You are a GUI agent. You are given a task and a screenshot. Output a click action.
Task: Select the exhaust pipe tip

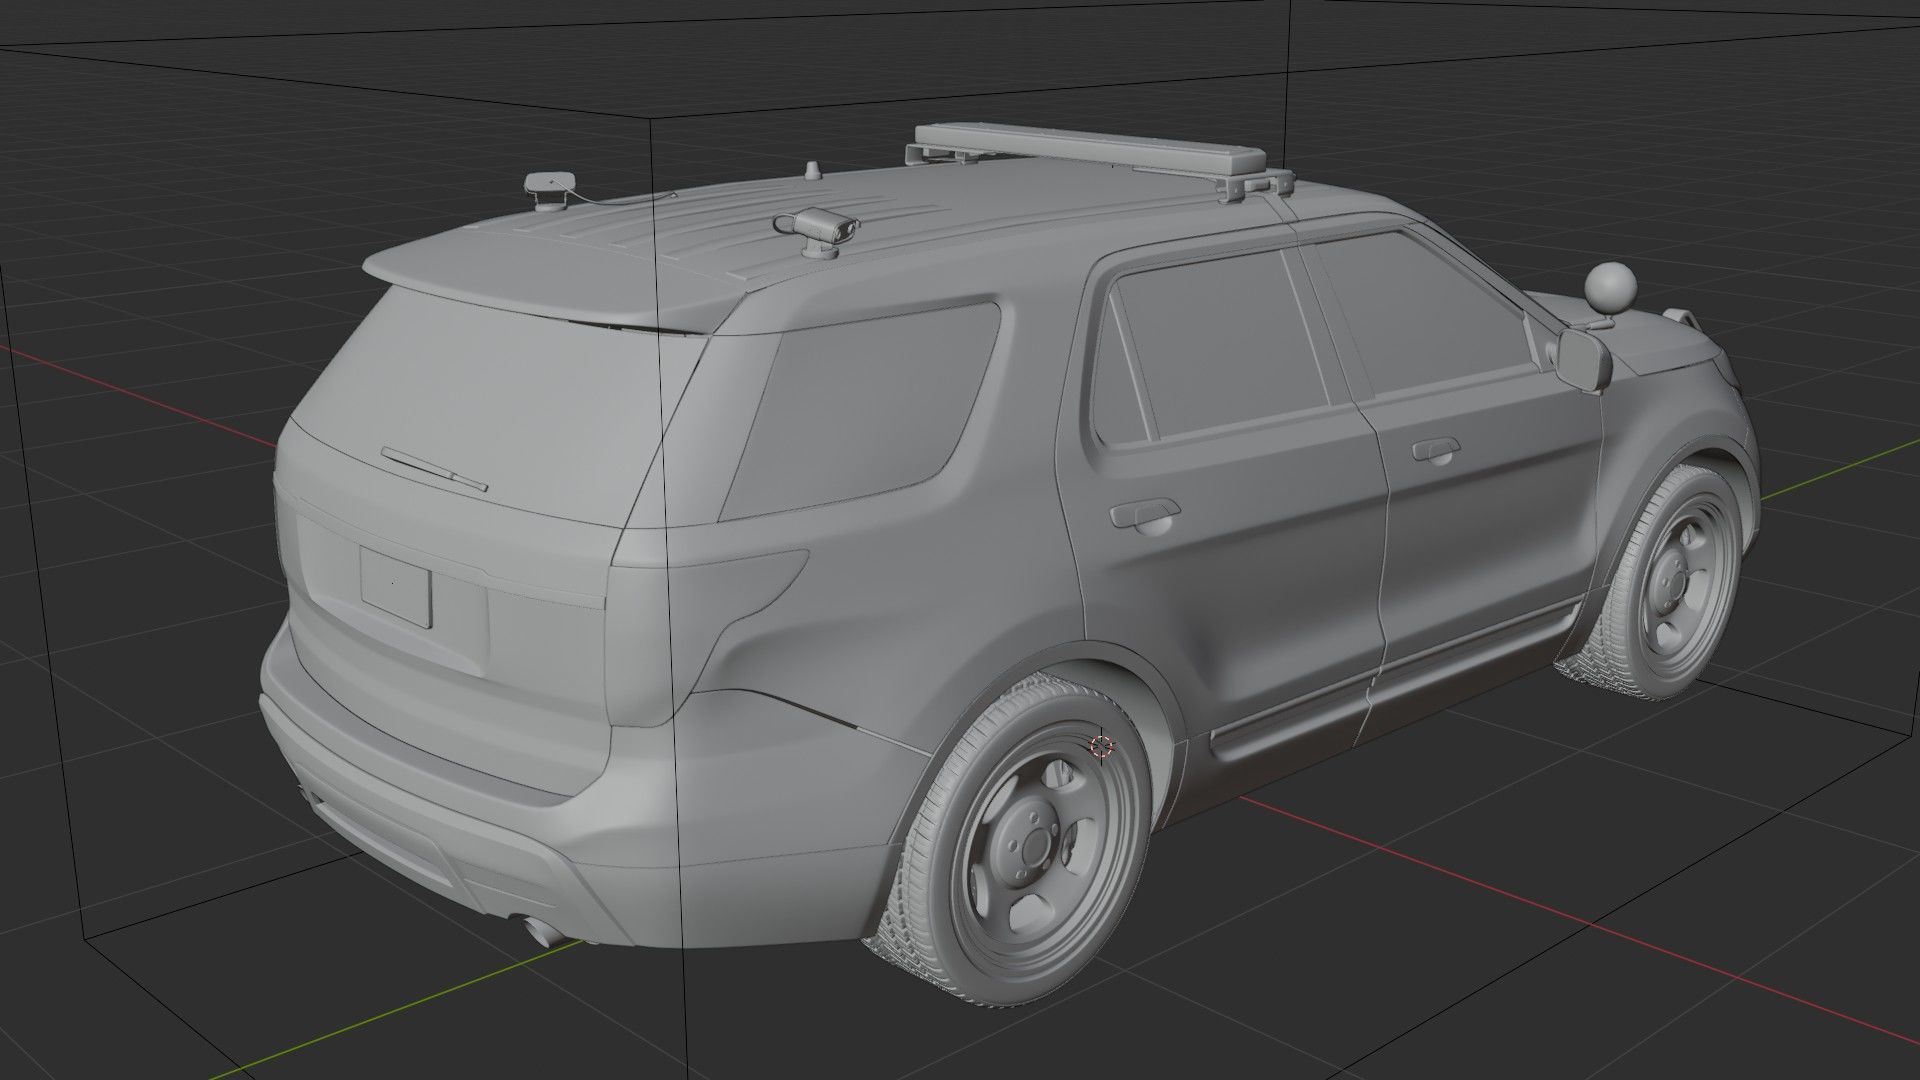(543, 930)
